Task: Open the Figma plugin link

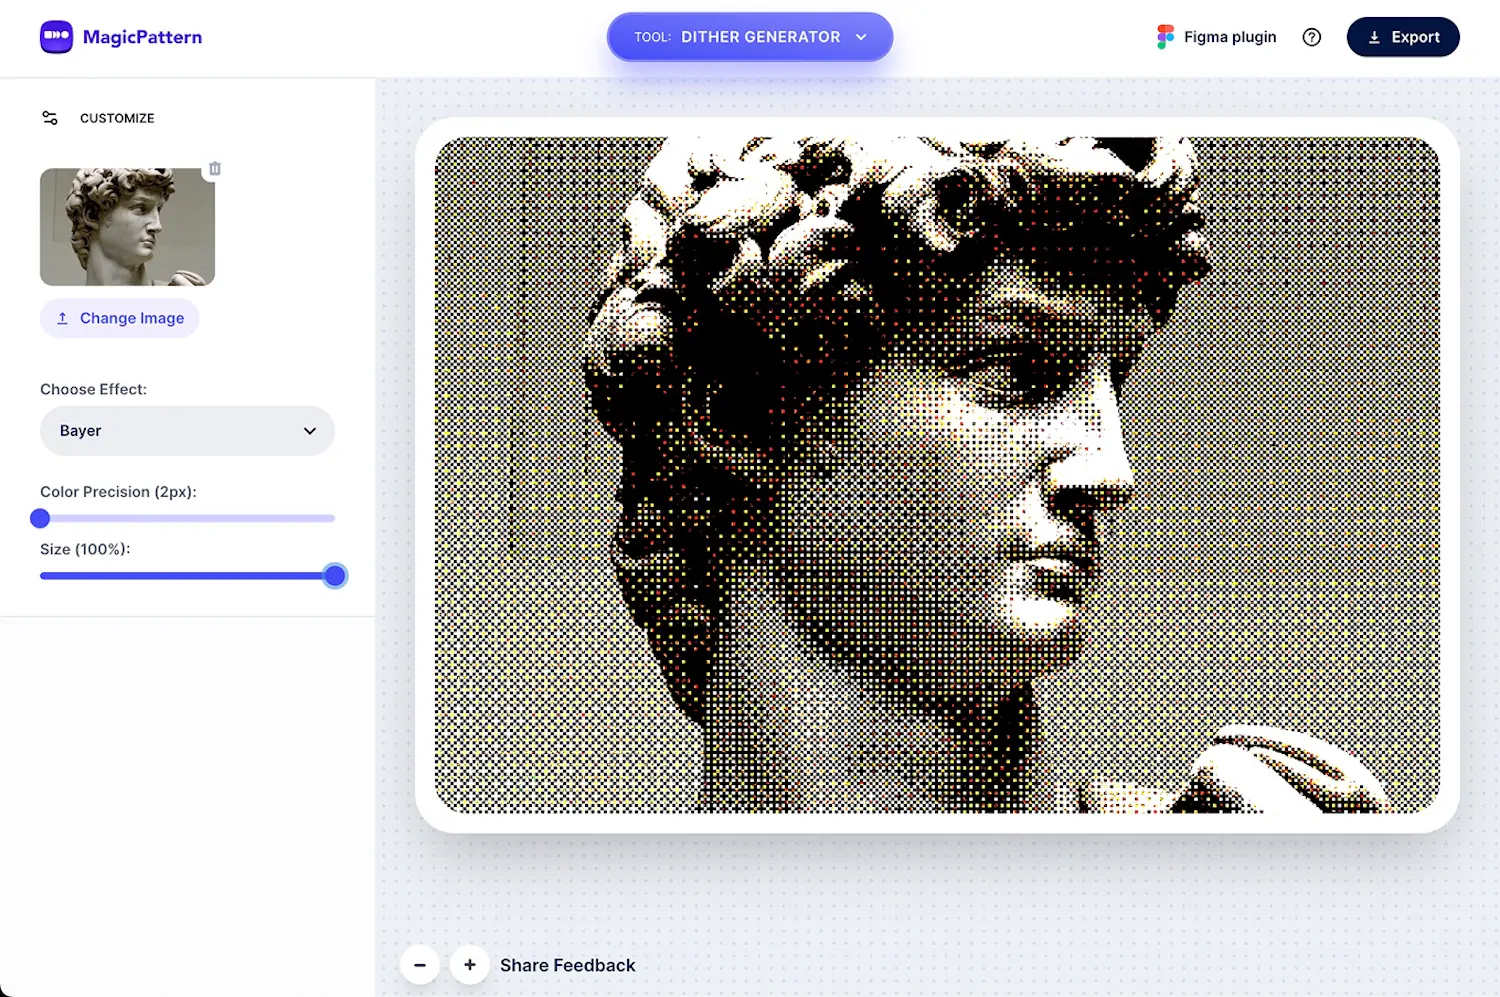Action: pyautogui.click(x=1230, y=37)
